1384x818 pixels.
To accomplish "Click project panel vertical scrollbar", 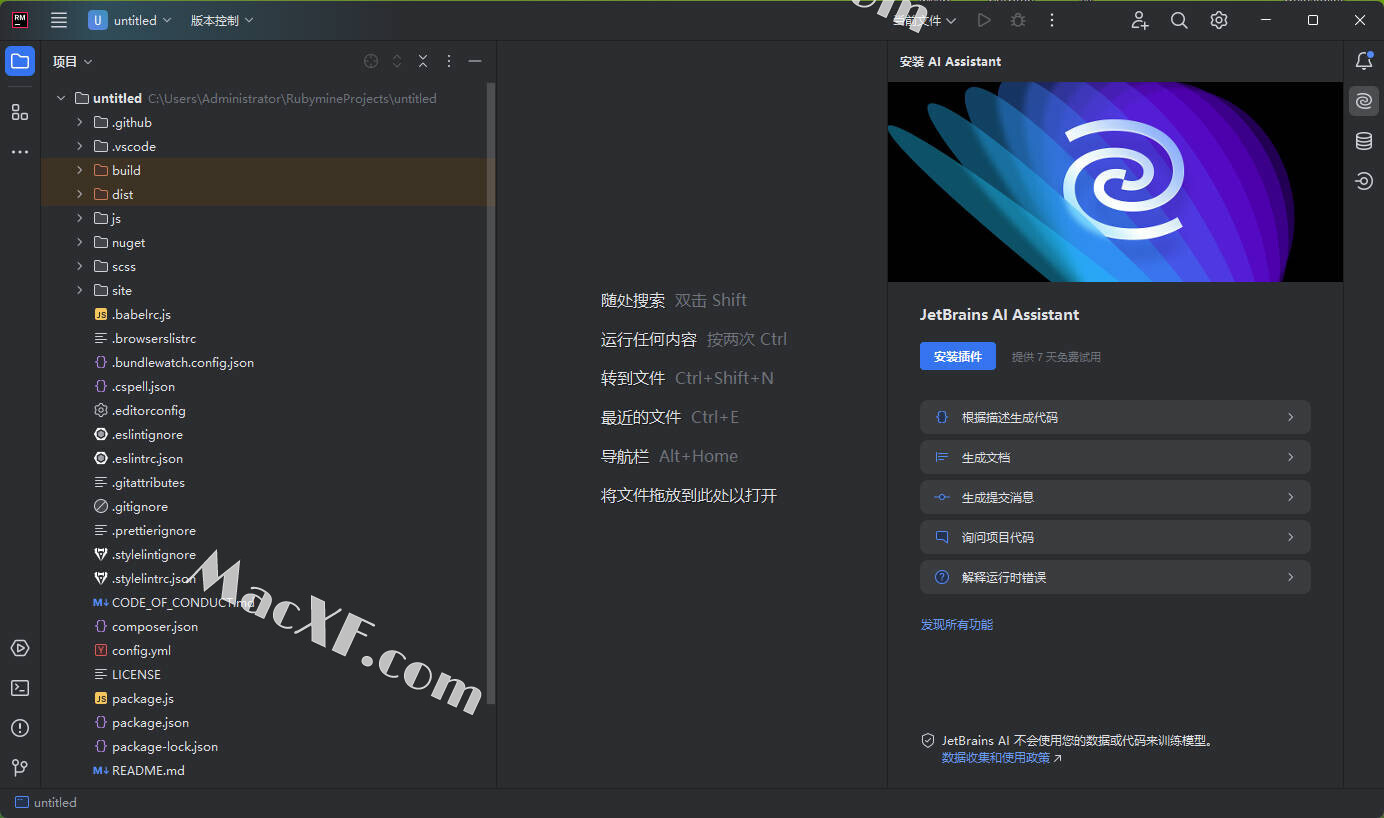I will tap(490, 393).
